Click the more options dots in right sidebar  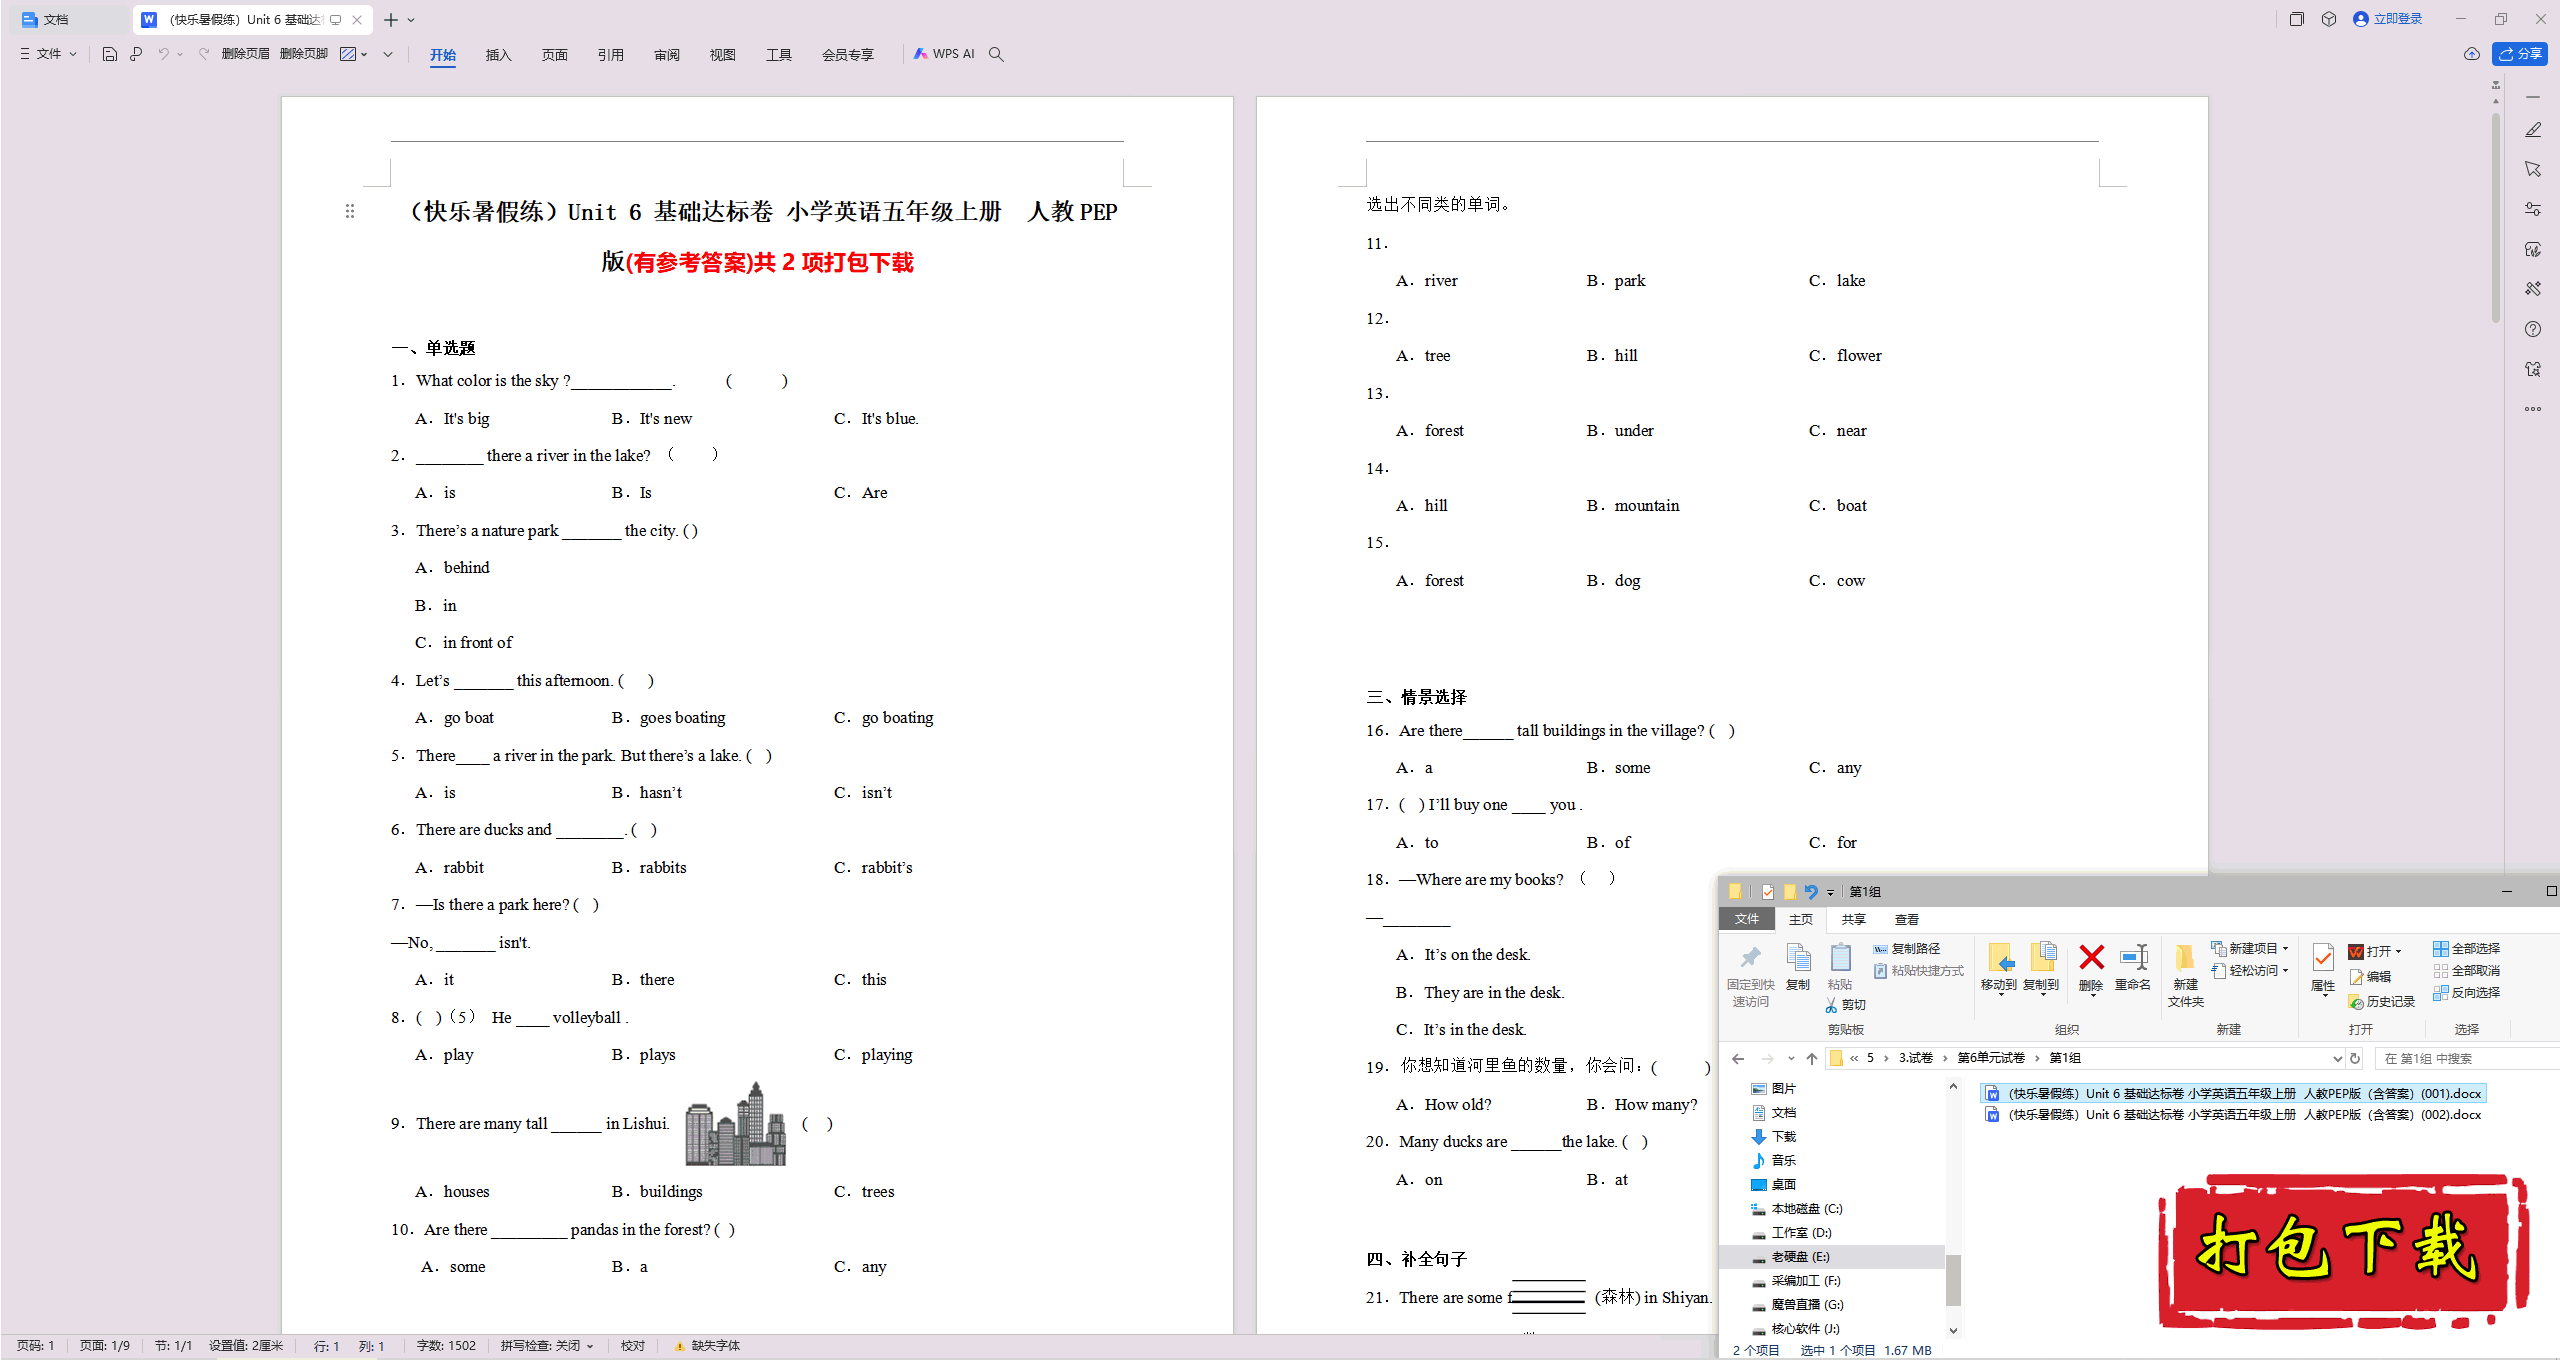point(2532,409)
